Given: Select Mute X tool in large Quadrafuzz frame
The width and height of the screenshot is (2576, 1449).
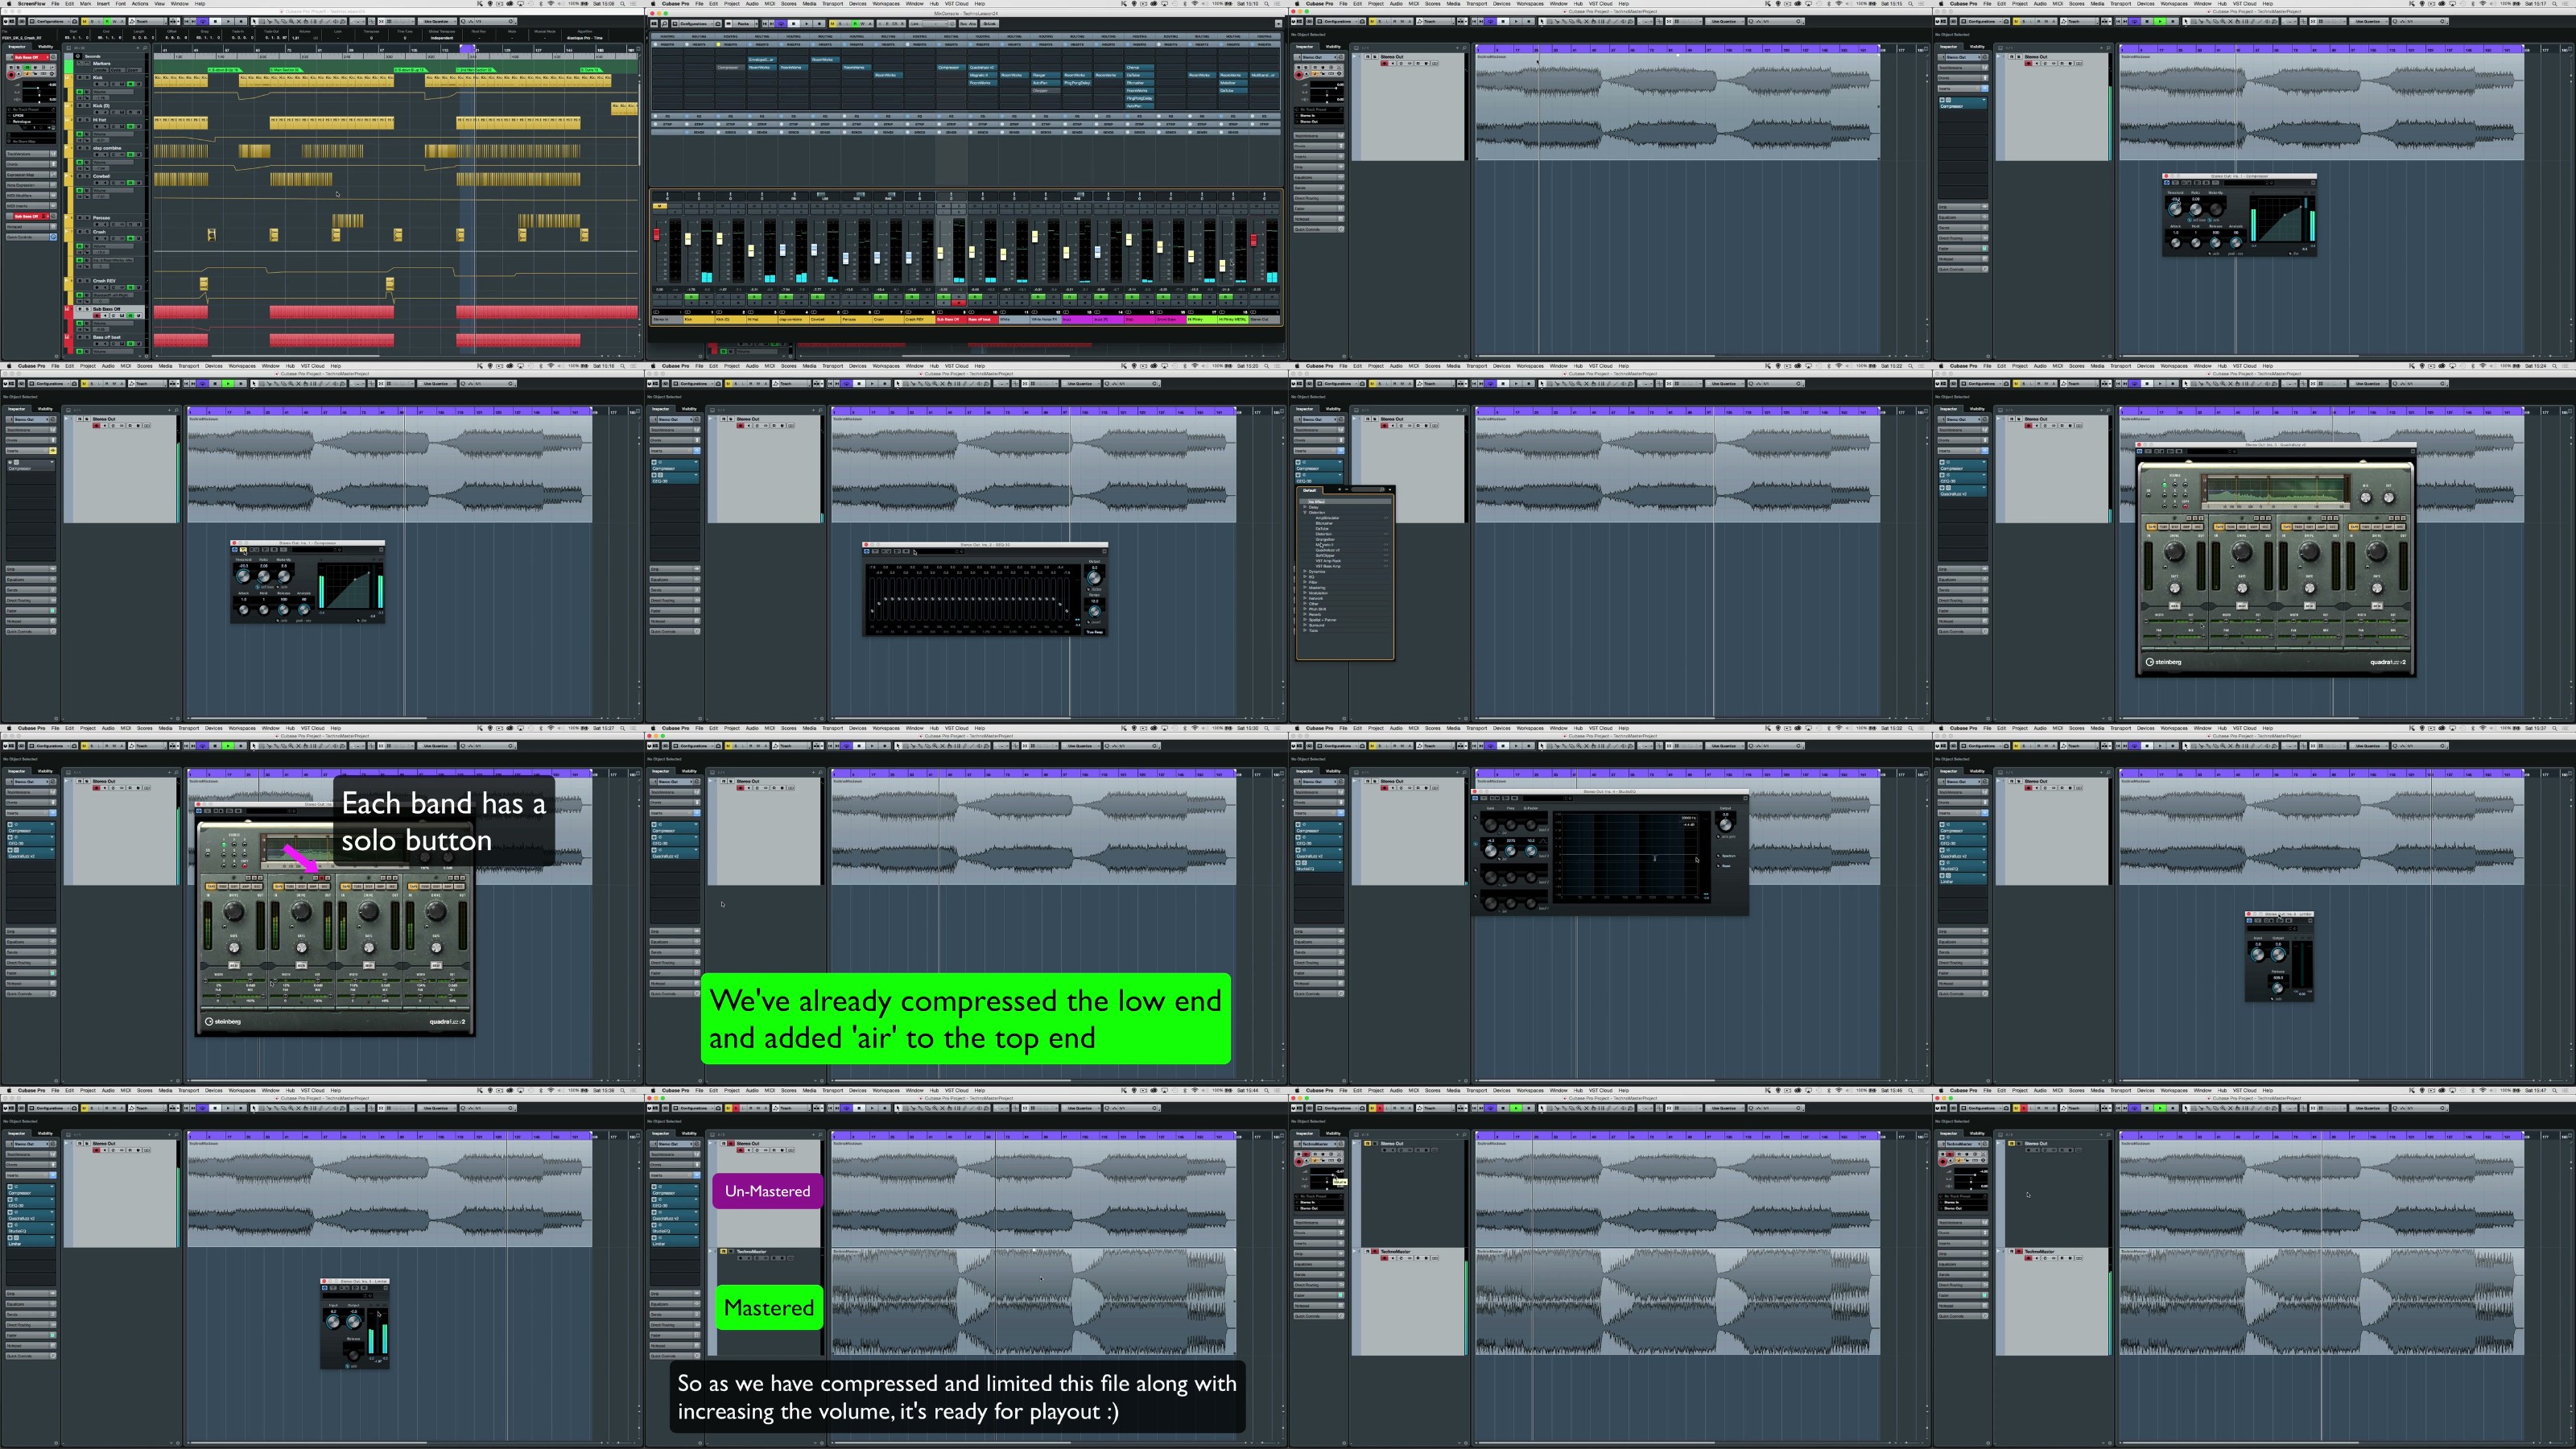Looking at the screenshot, I should [x=2231, y=384].
